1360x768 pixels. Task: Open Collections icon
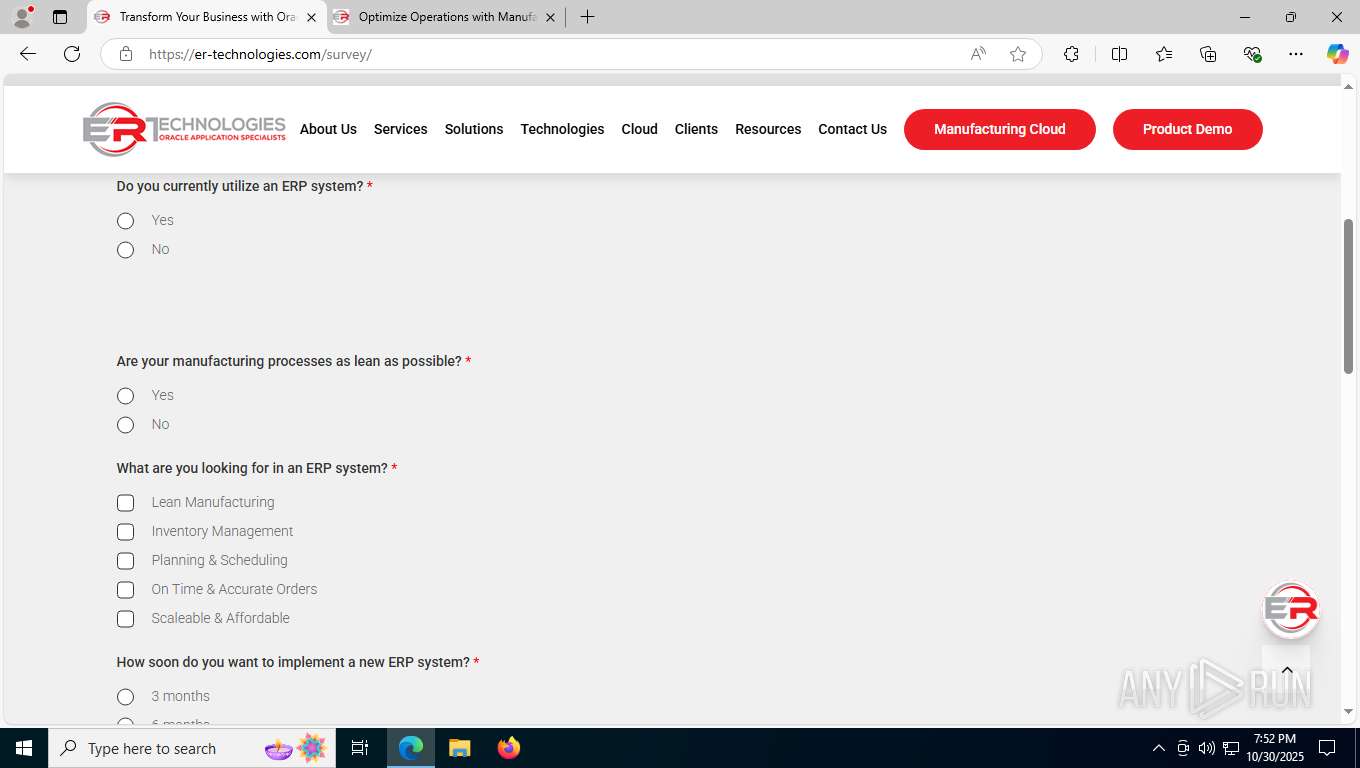coord(1208,54)
